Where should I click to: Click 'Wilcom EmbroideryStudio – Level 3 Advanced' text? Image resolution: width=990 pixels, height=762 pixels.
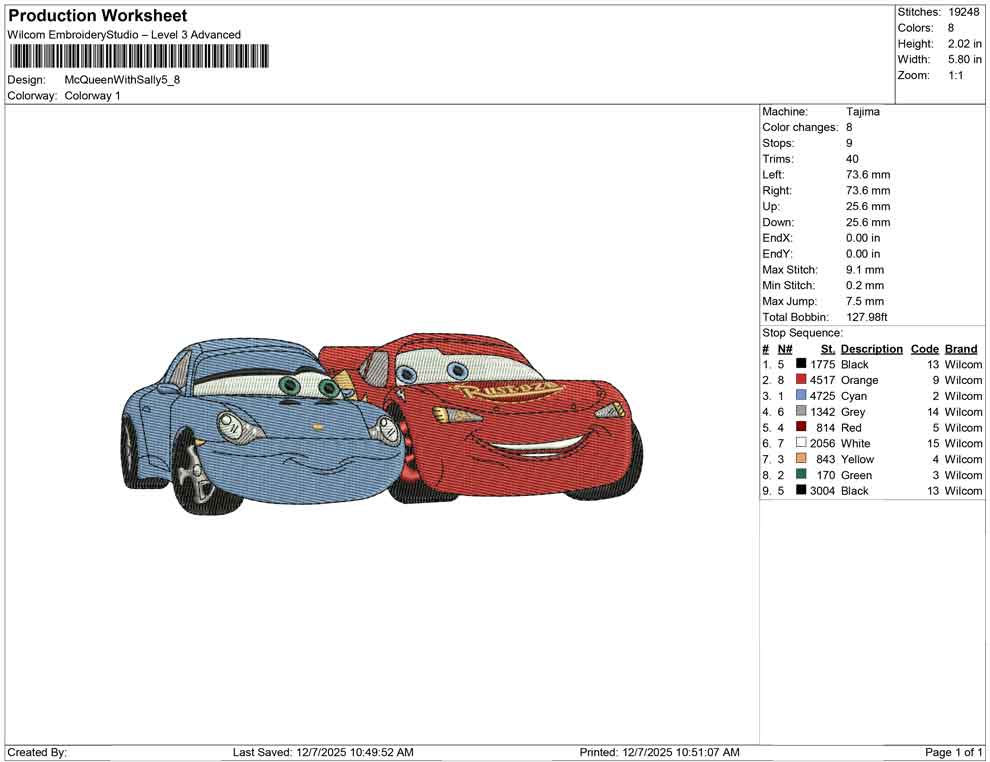124,35
